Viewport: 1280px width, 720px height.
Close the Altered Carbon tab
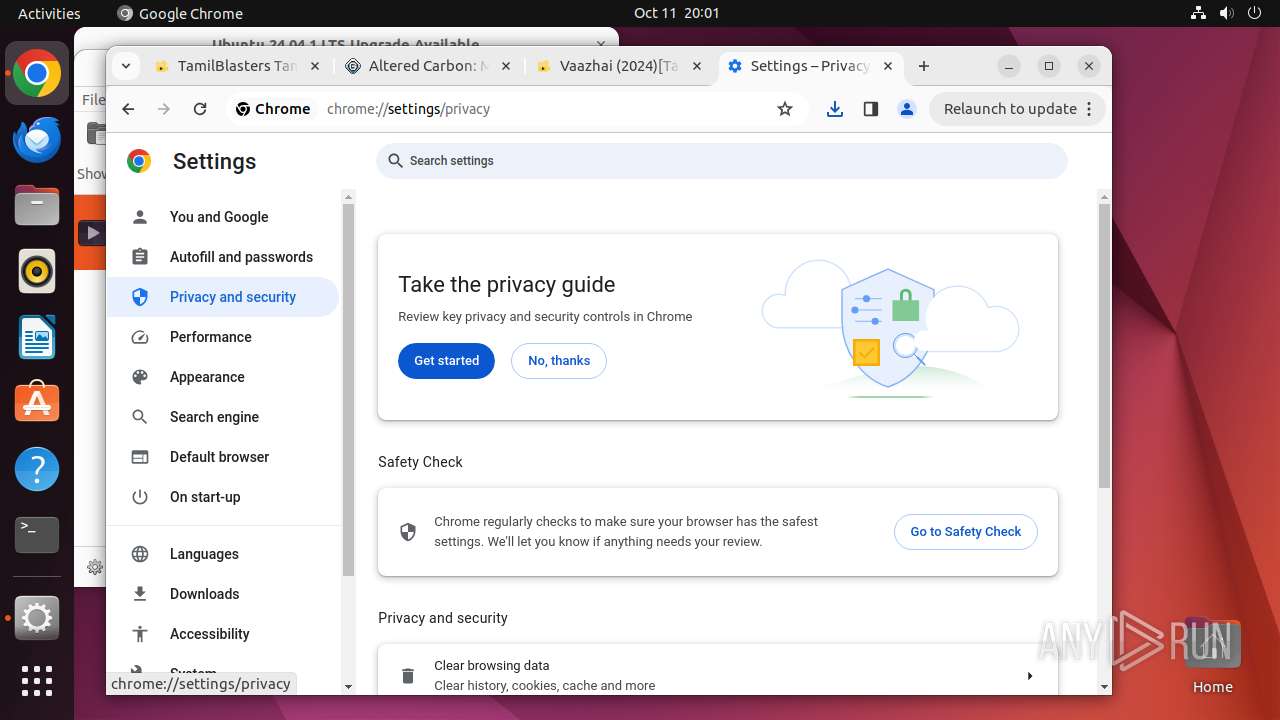click(505, 66)
